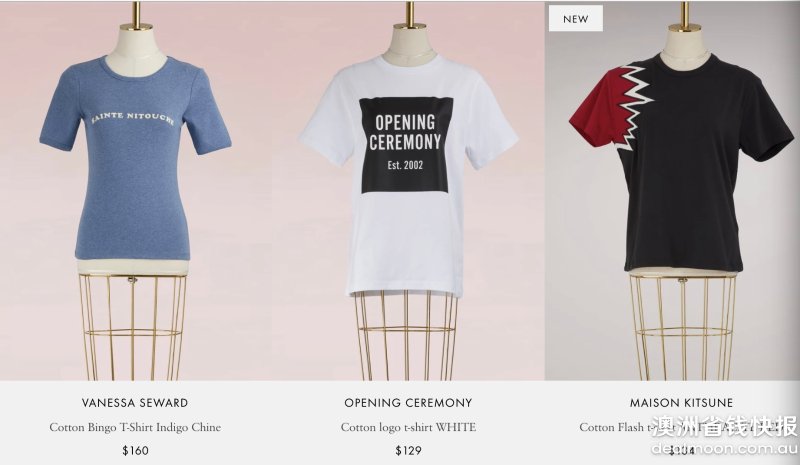
Task: Open the blue Vanessa Seward t-shirt photo
Action: [135, 191]
